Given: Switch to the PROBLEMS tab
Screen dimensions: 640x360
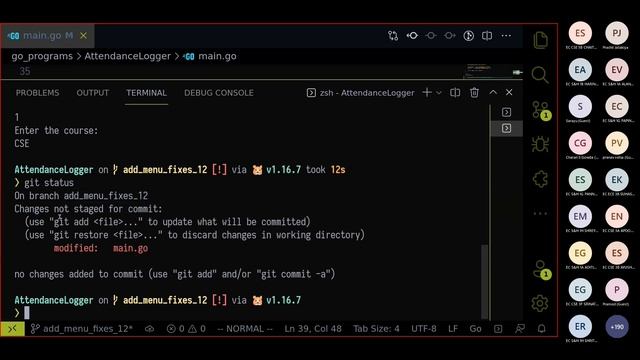Looking at the screenshot, I should tap(38, 93).
